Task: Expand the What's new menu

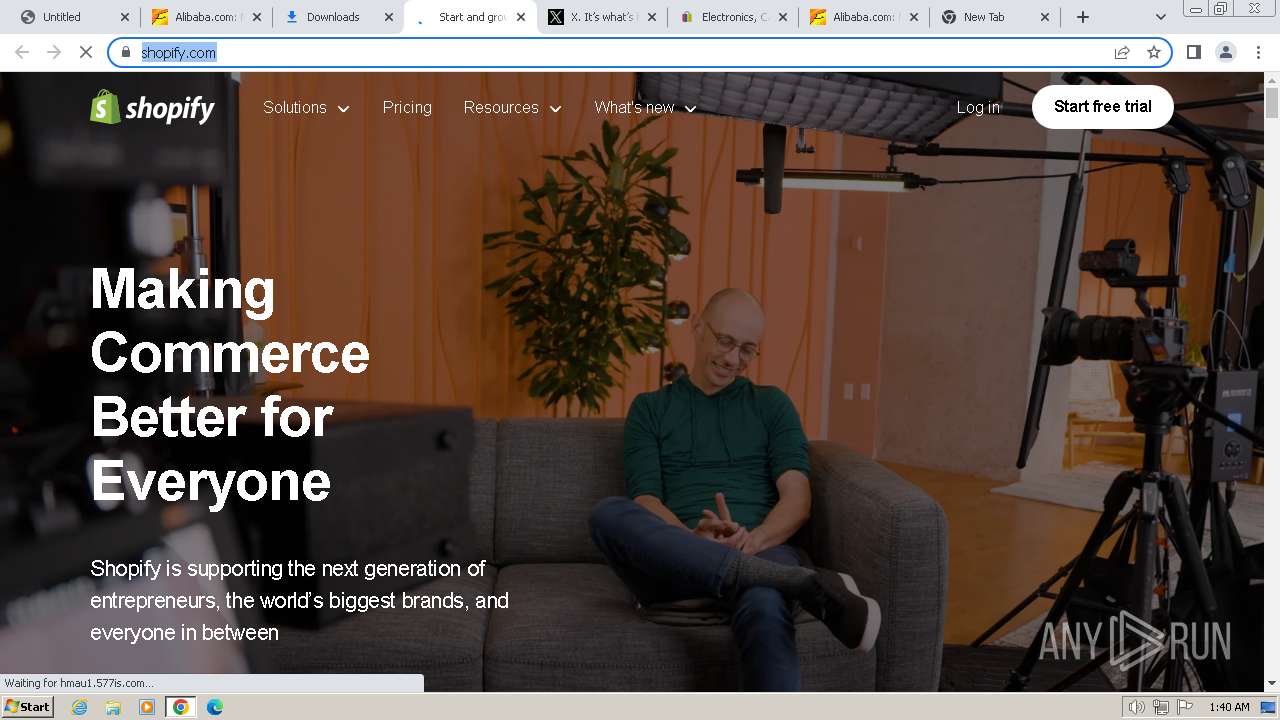Action: point(645,107)
